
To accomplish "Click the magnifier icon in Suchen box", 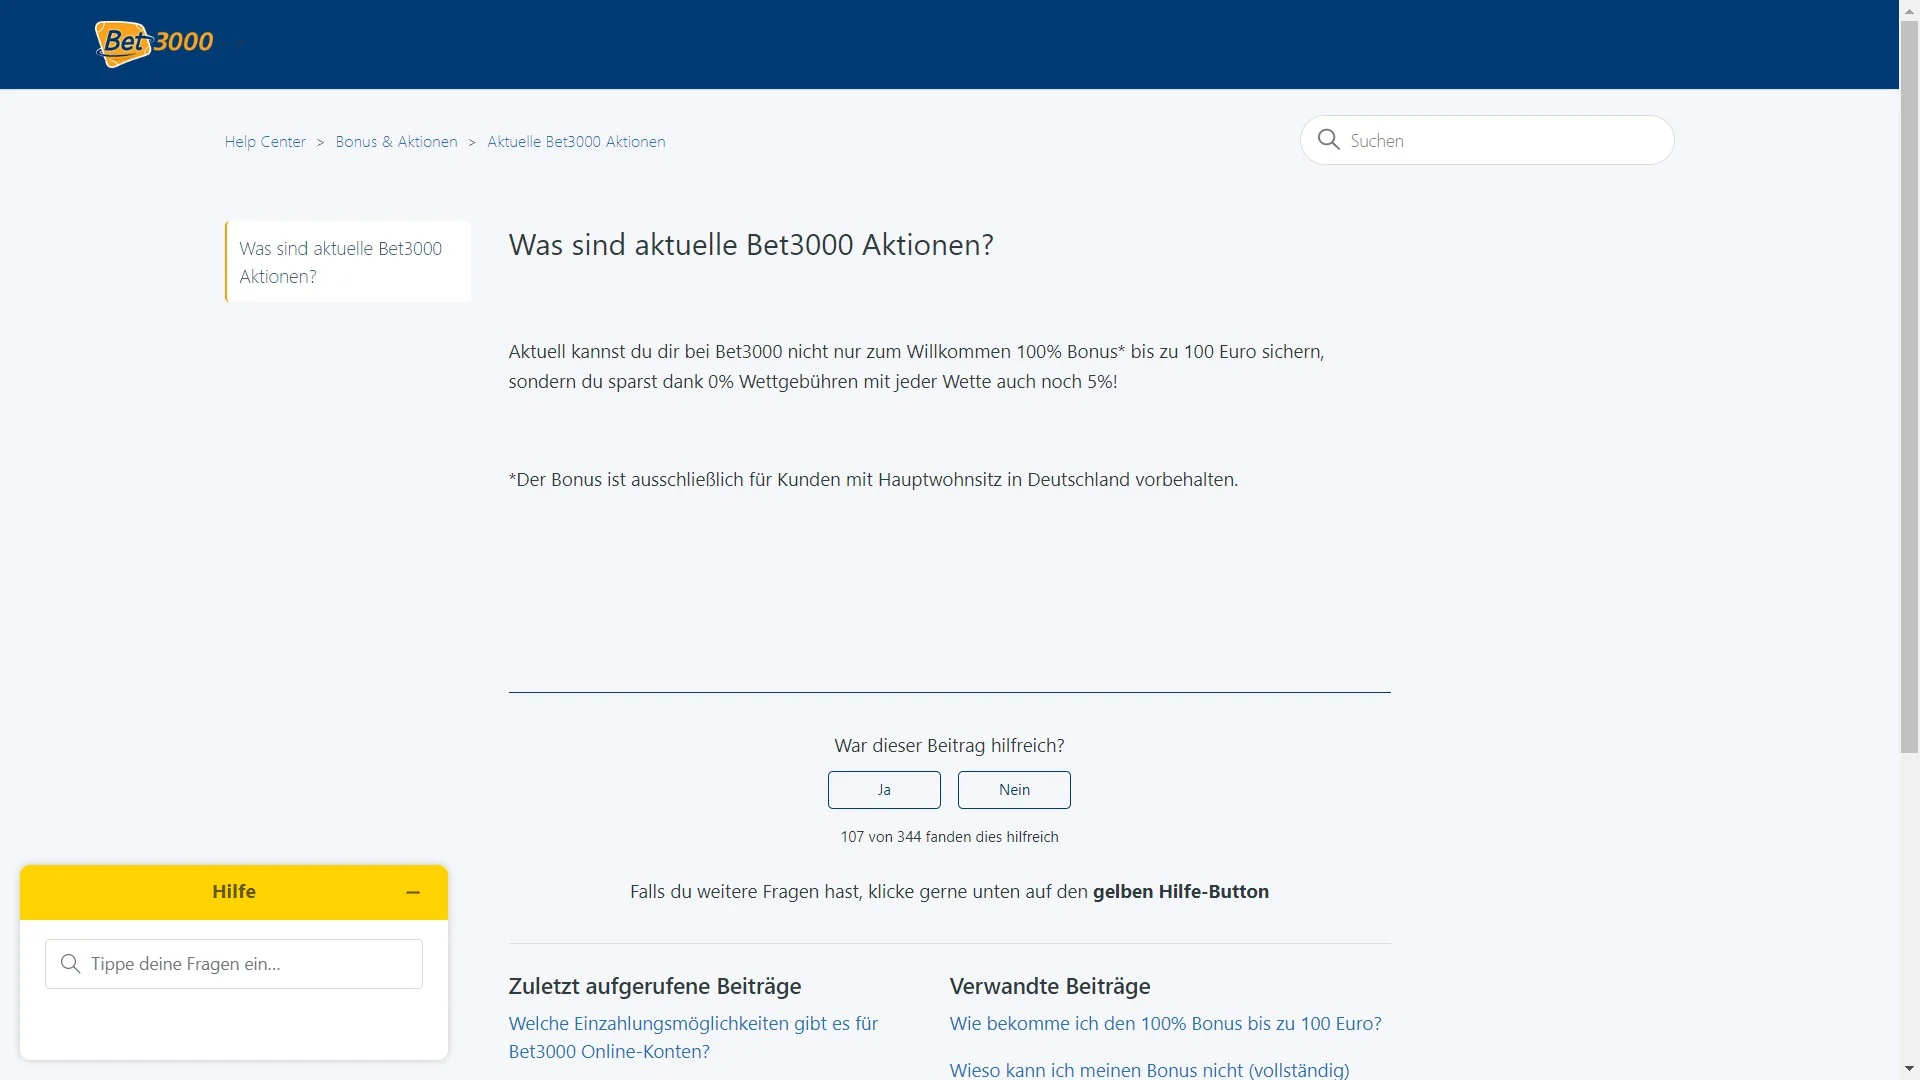I will (1328, 140).
